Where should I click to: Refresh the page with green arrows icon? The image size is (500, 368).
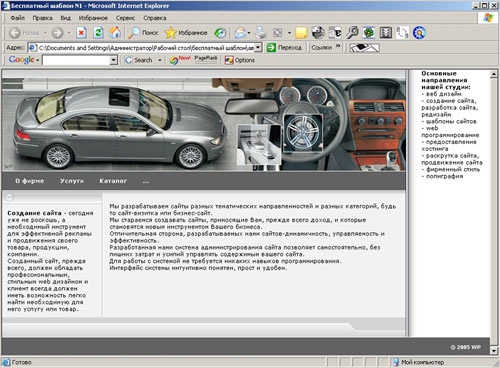point(98,33)
